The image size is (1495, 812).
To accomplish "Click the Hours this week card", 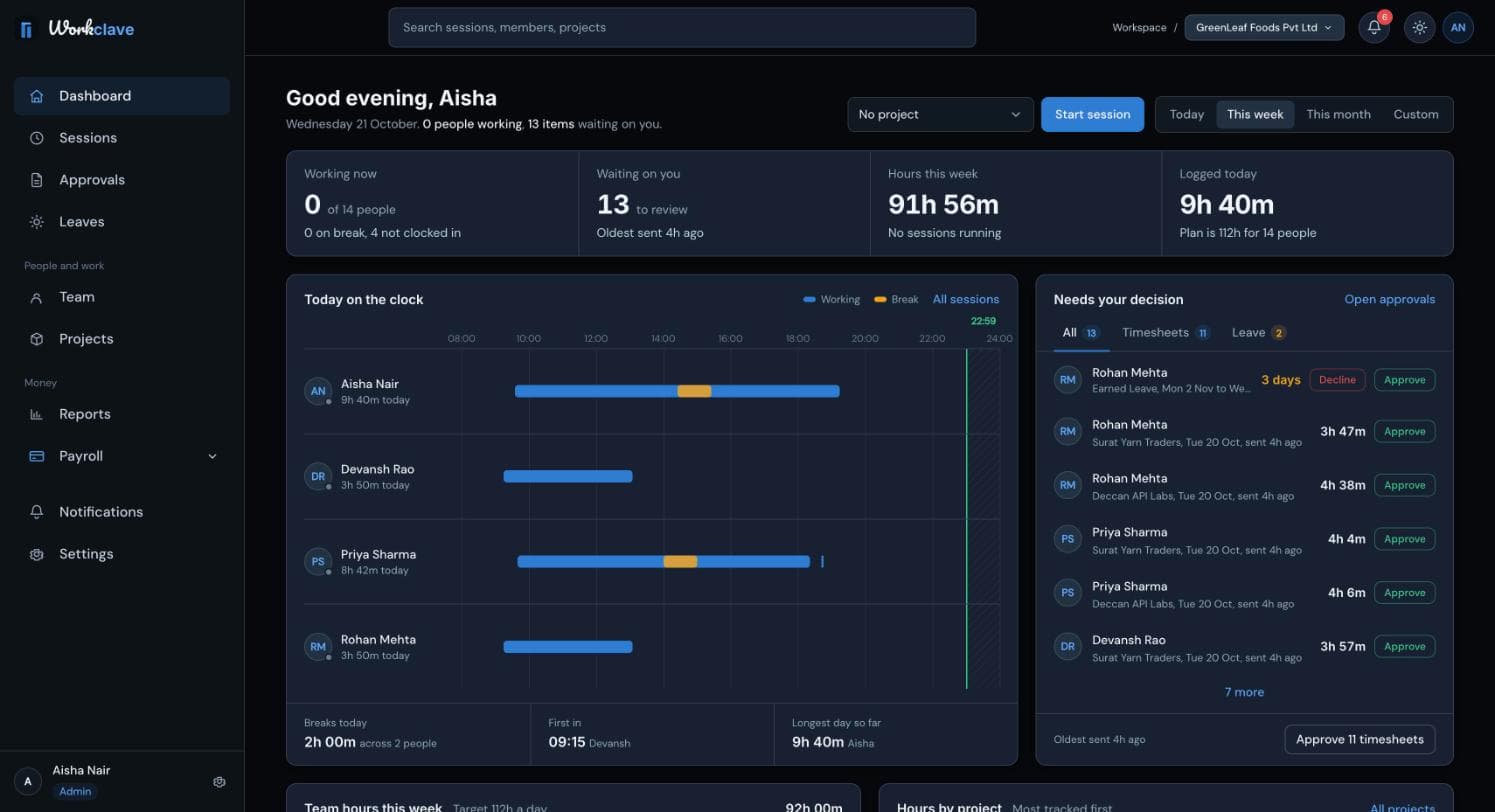I will pyautogui.click(x=1016, y=203).
